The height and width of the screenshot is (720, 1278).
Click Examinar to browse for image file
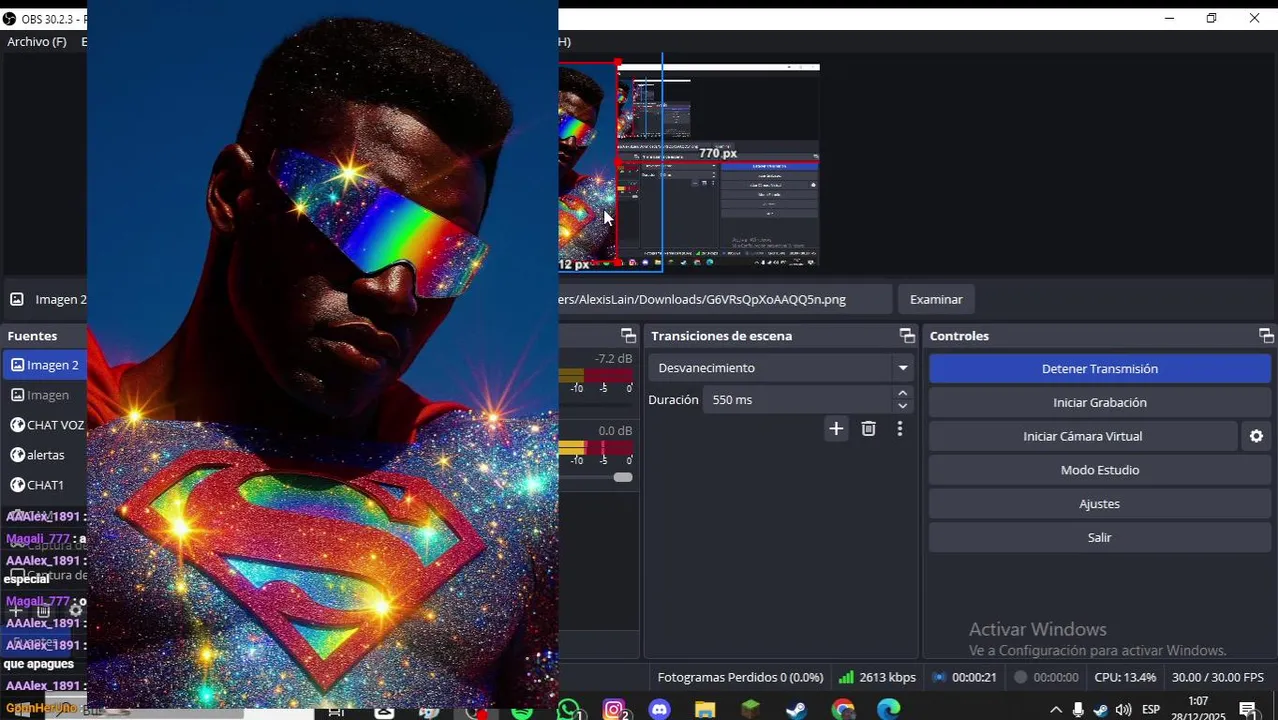click(x=936, y=299)
